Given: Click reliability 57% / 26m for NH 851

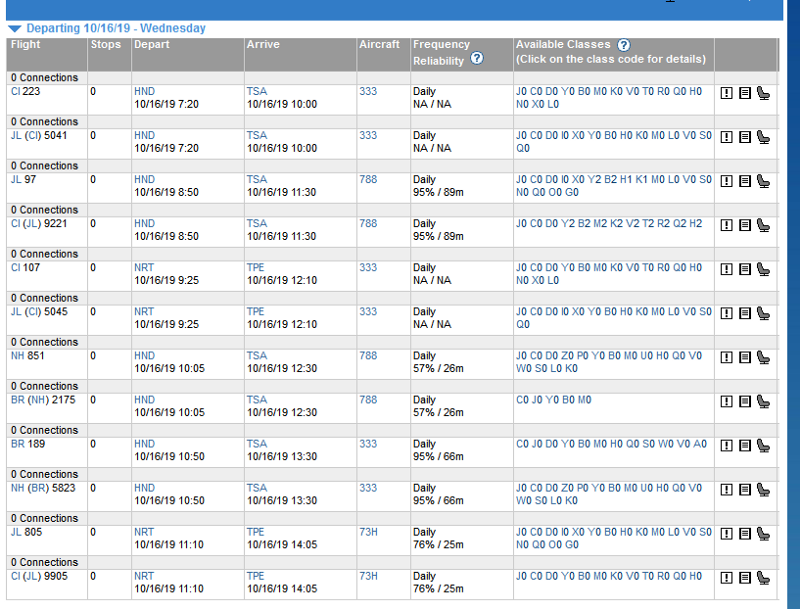Looking at the screenshot, I should pos(438,368).
